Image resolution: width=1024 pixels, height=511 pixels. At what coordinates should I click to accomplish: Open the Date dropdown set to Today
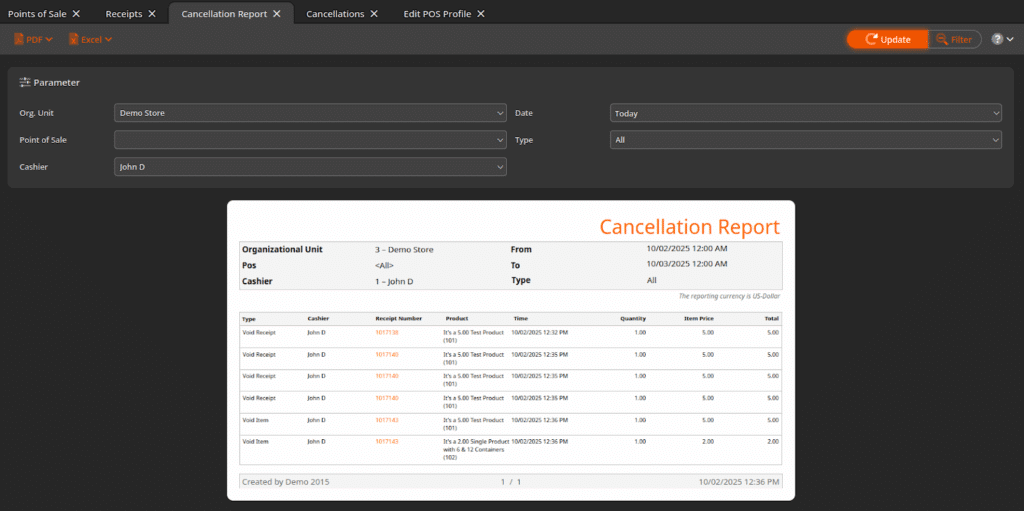tap(805, 113)
